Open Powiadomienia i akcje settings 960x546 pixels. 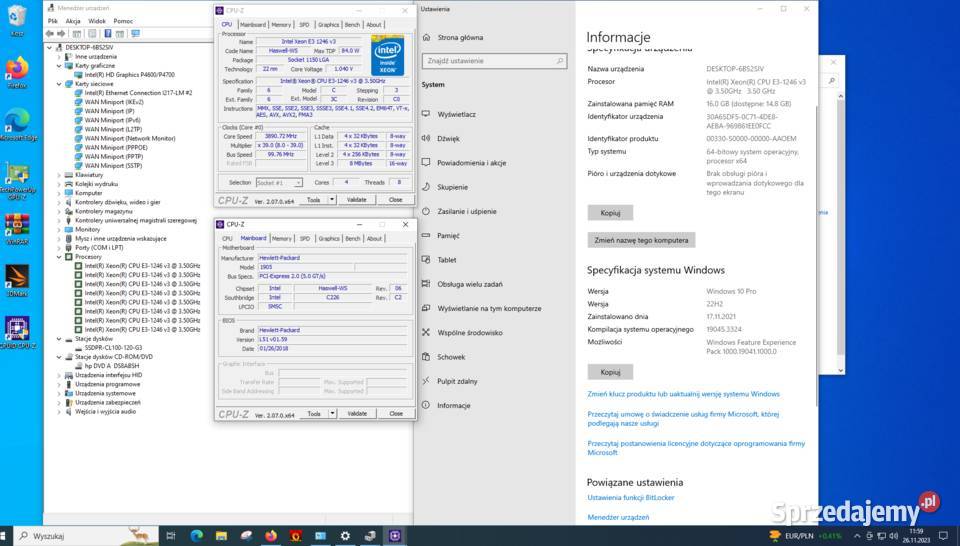click(x=471, y=163)
